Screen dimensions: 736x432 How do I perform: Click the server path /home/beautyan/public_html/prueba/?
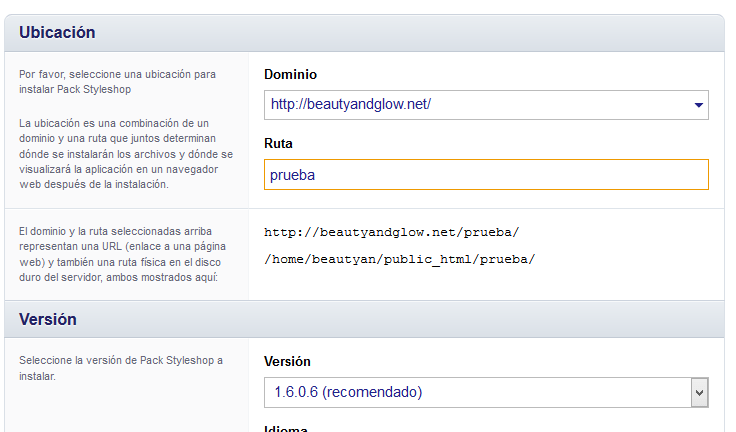pyautogui.click(x=399, y=259)
